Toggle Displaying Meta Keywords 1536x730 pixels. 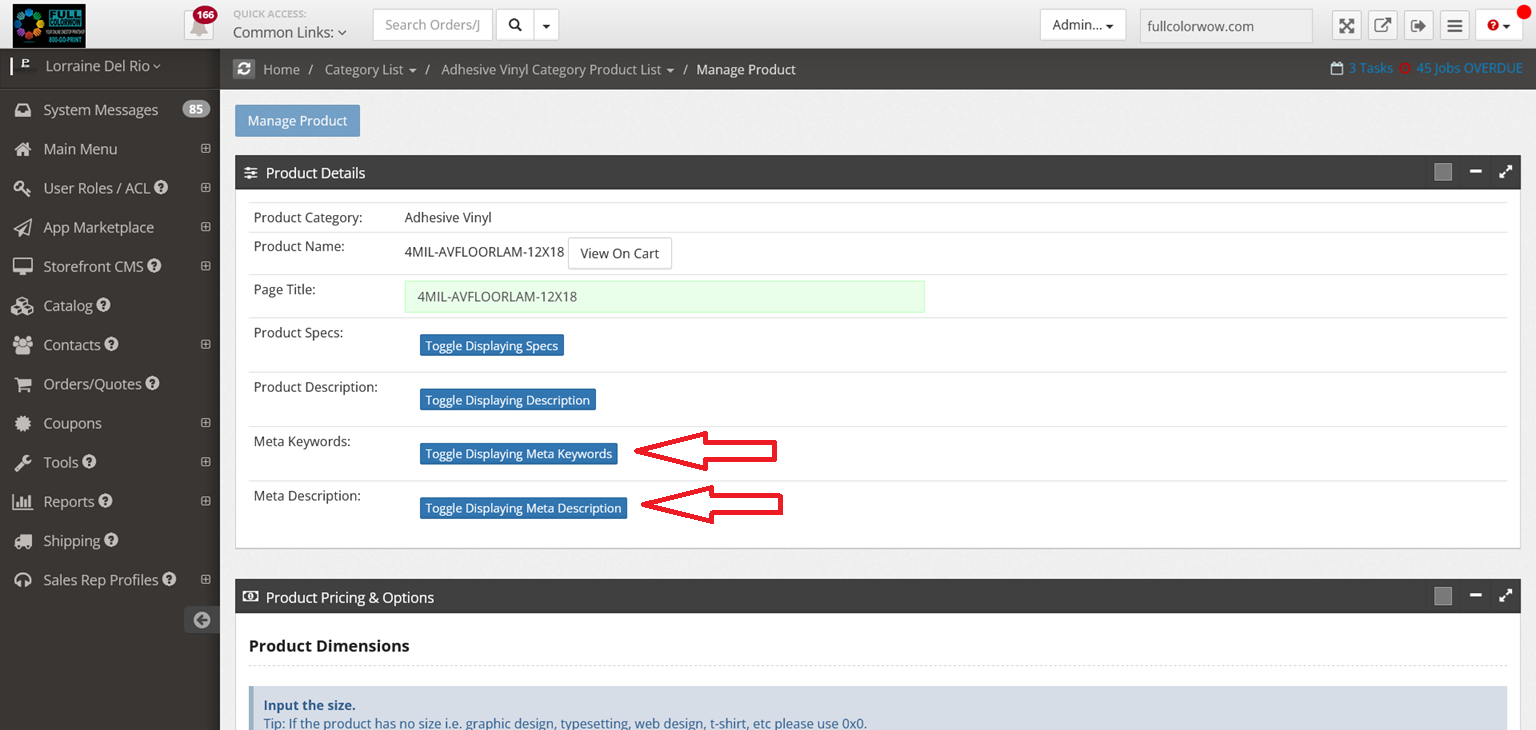518,453
